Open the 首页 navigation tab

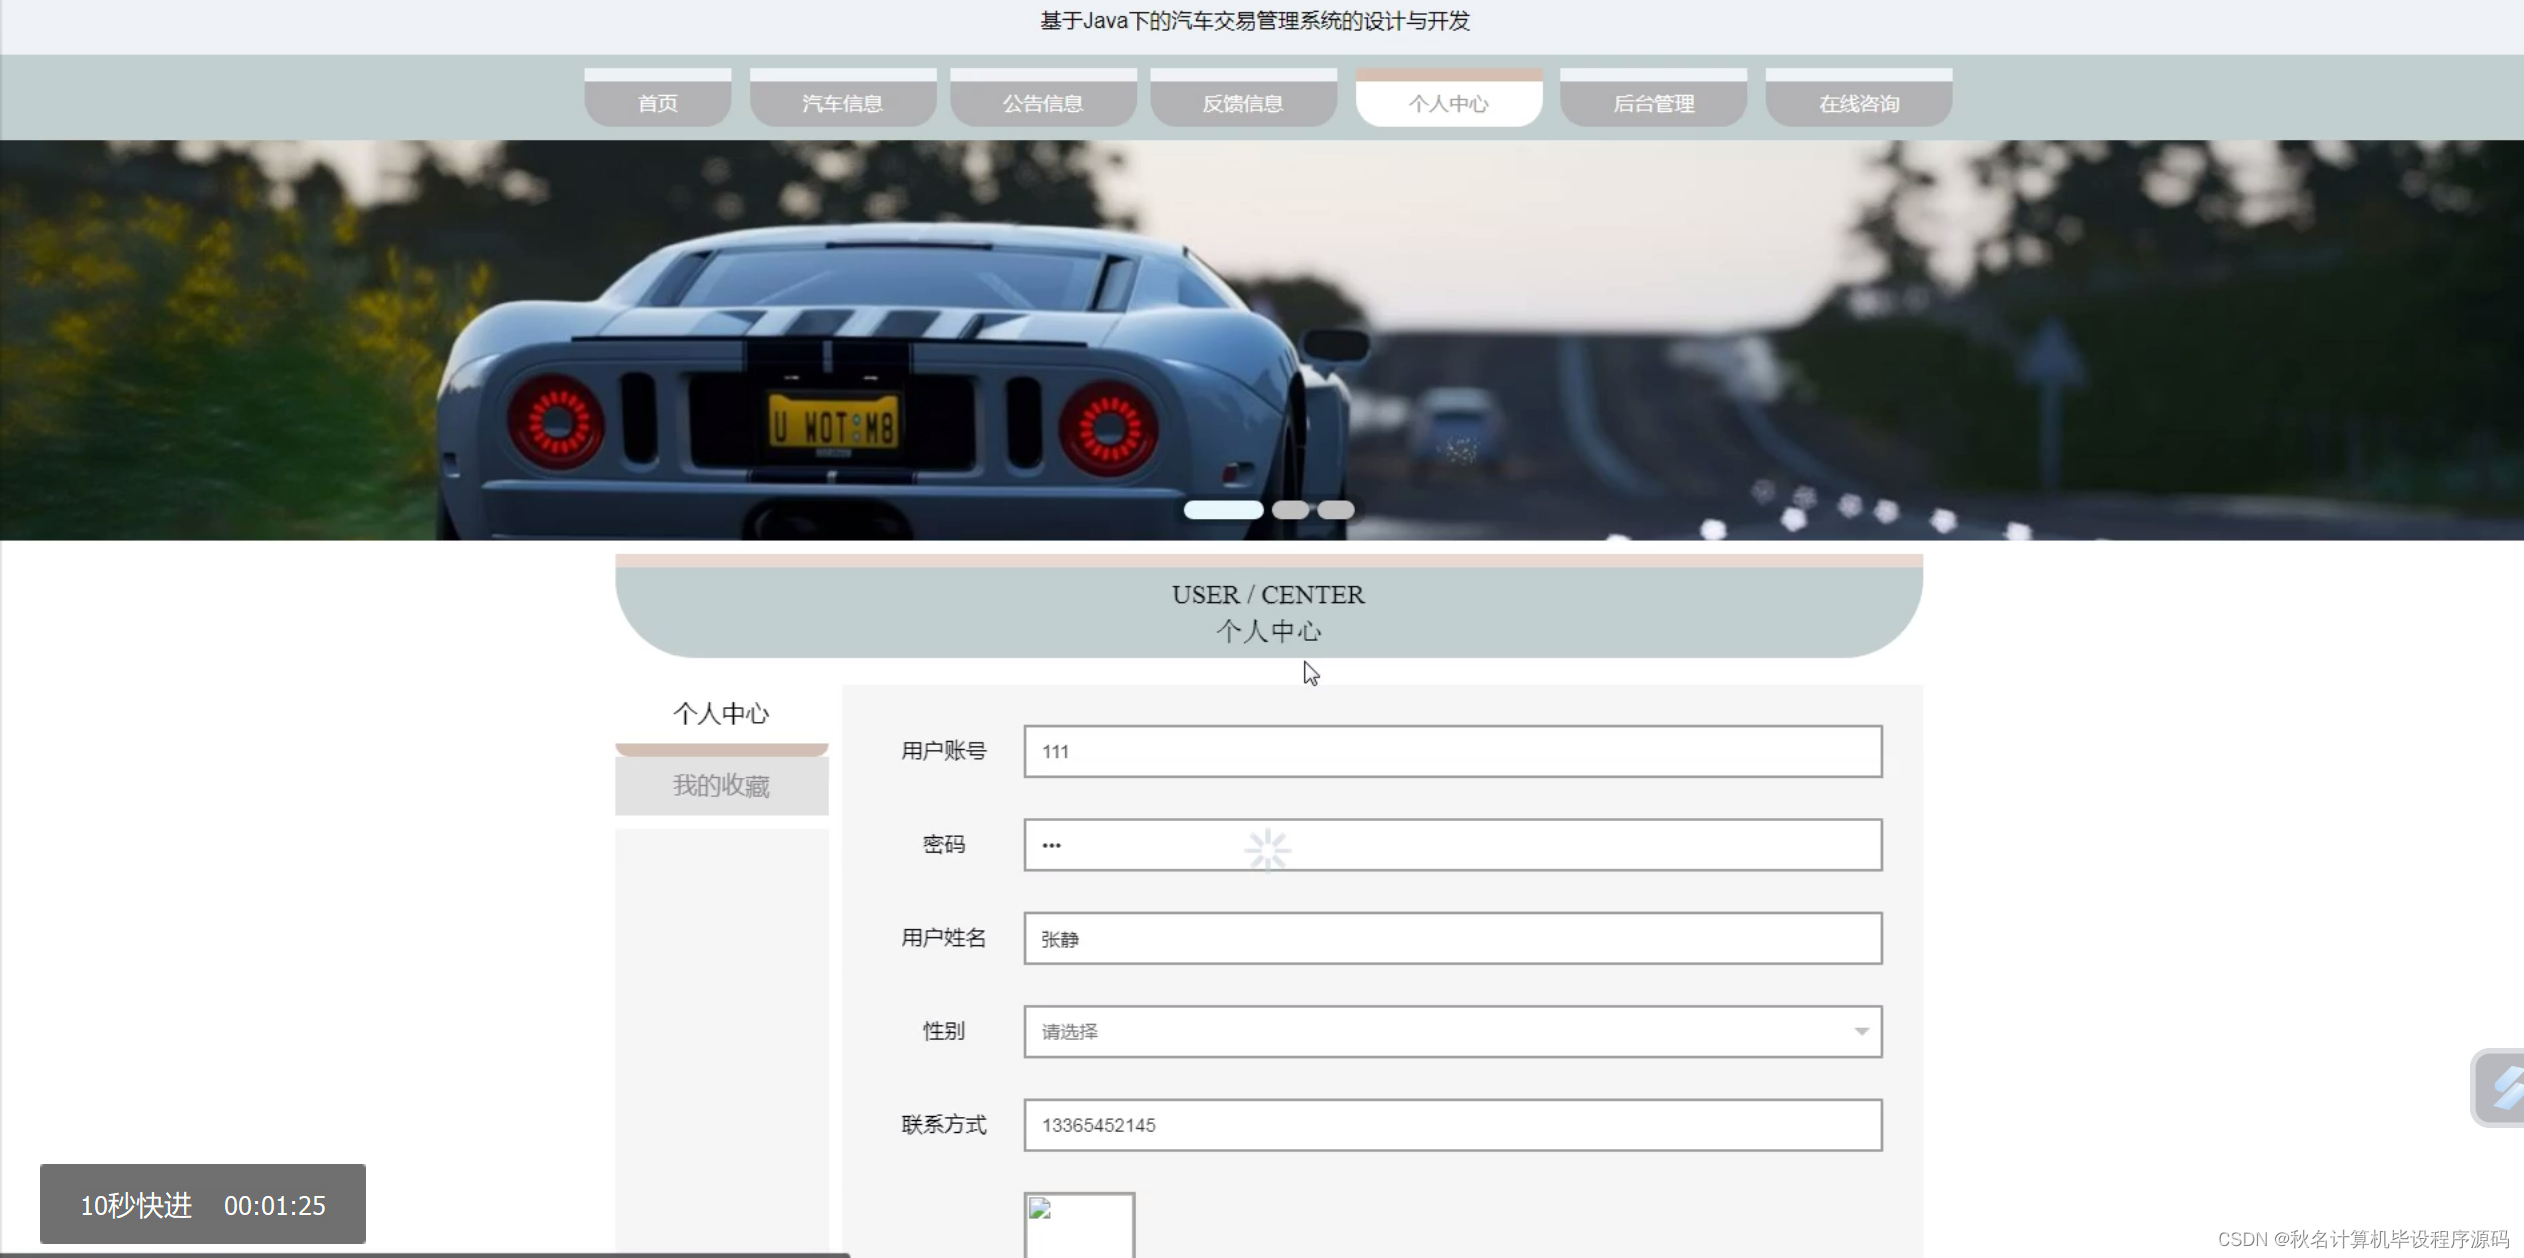(657, 103)
